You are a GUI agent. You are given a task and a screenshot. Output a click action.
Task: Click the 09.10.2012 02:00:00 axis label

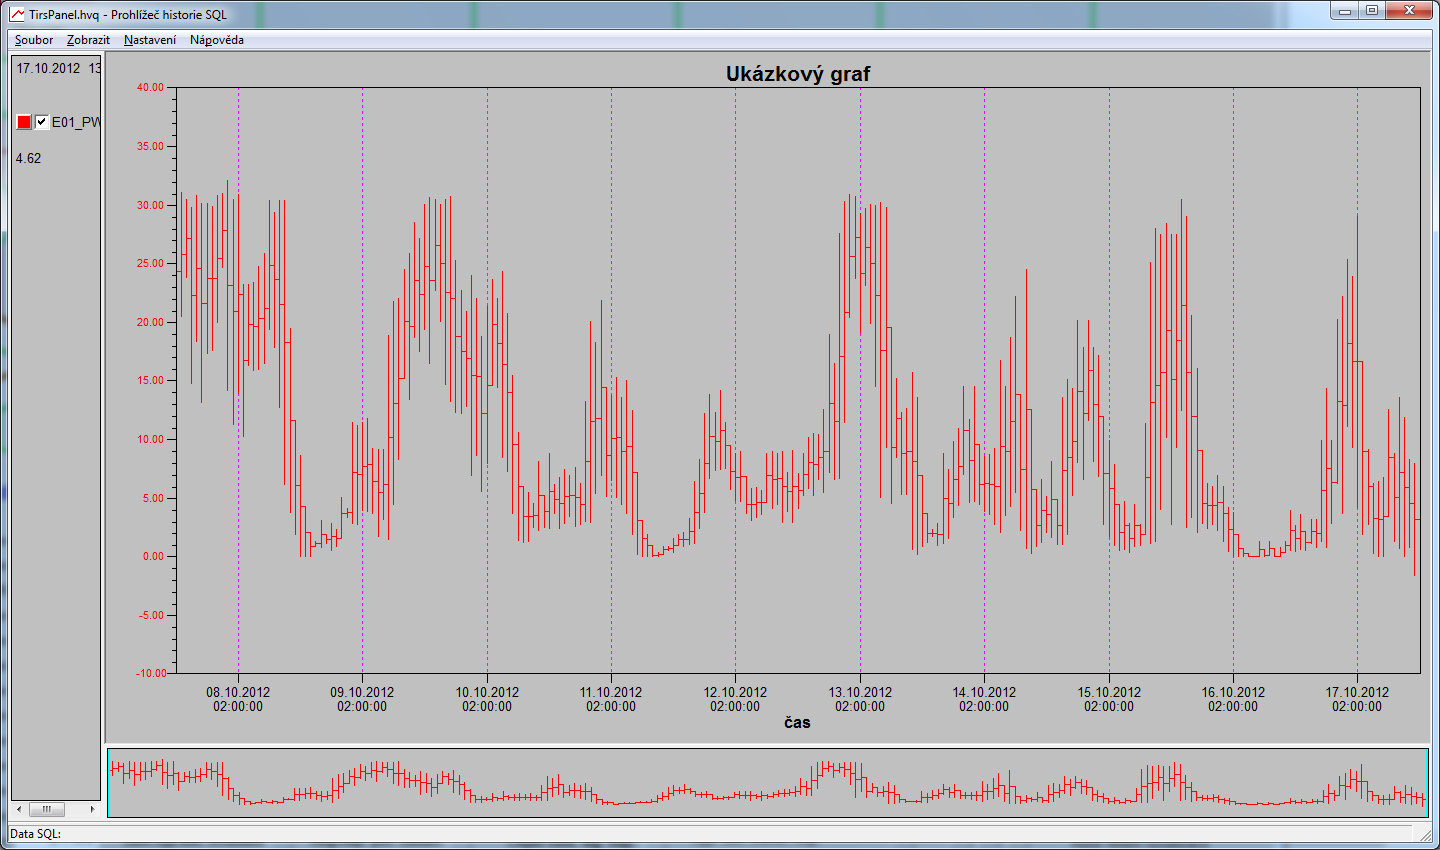(x=362, y=699)
